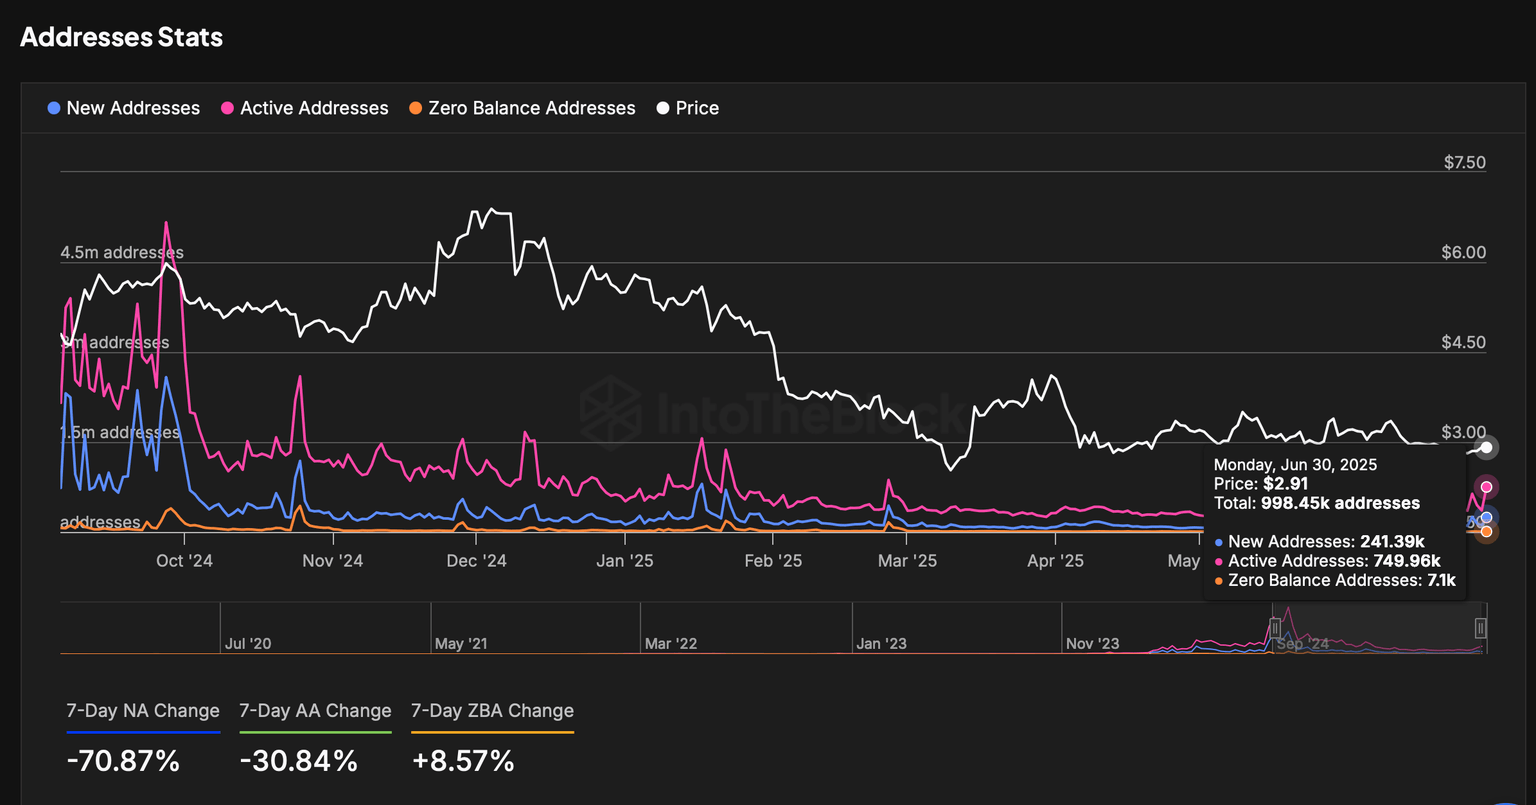Click the orange Zero Balance Addresses legend dot
1536x805 pixels.
click(x=416, y=108)
